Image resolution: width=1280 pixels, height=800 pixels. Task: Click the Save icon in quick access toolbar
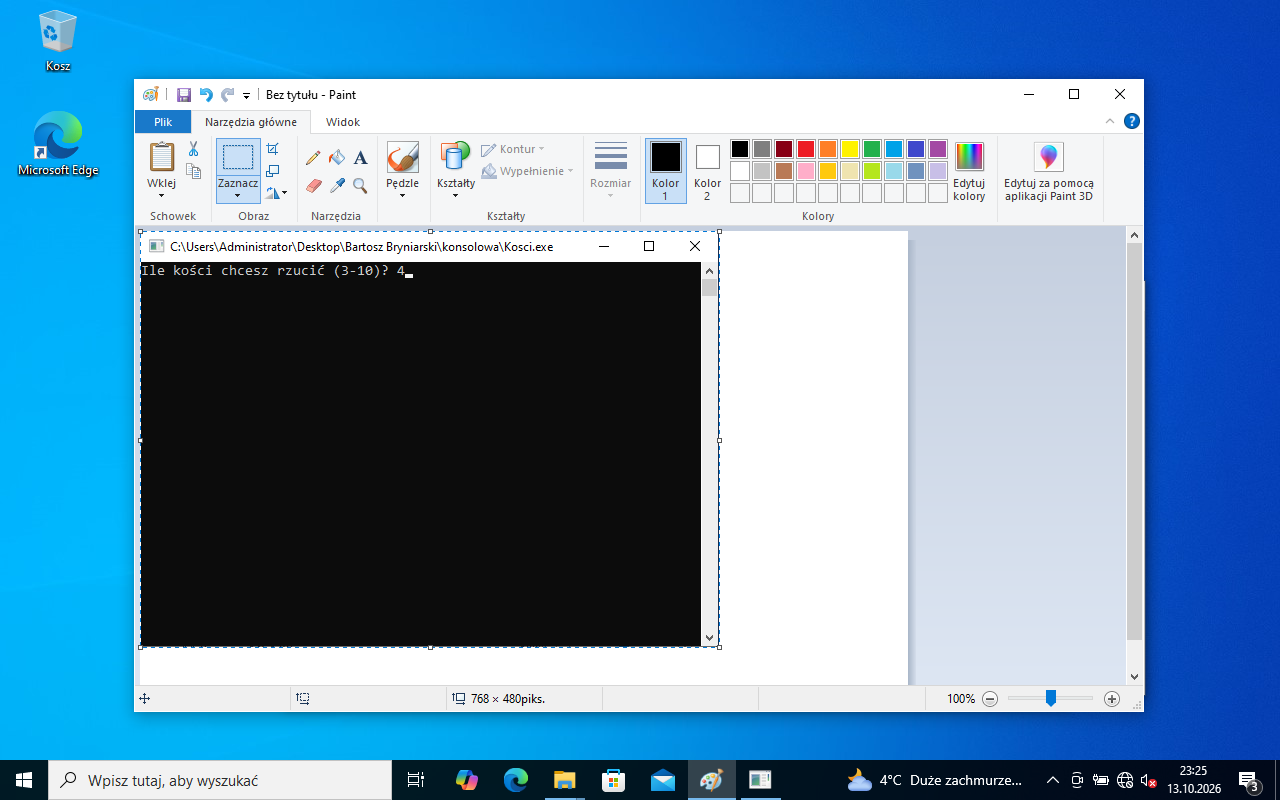pyautogui.click(x=184, y=95)
